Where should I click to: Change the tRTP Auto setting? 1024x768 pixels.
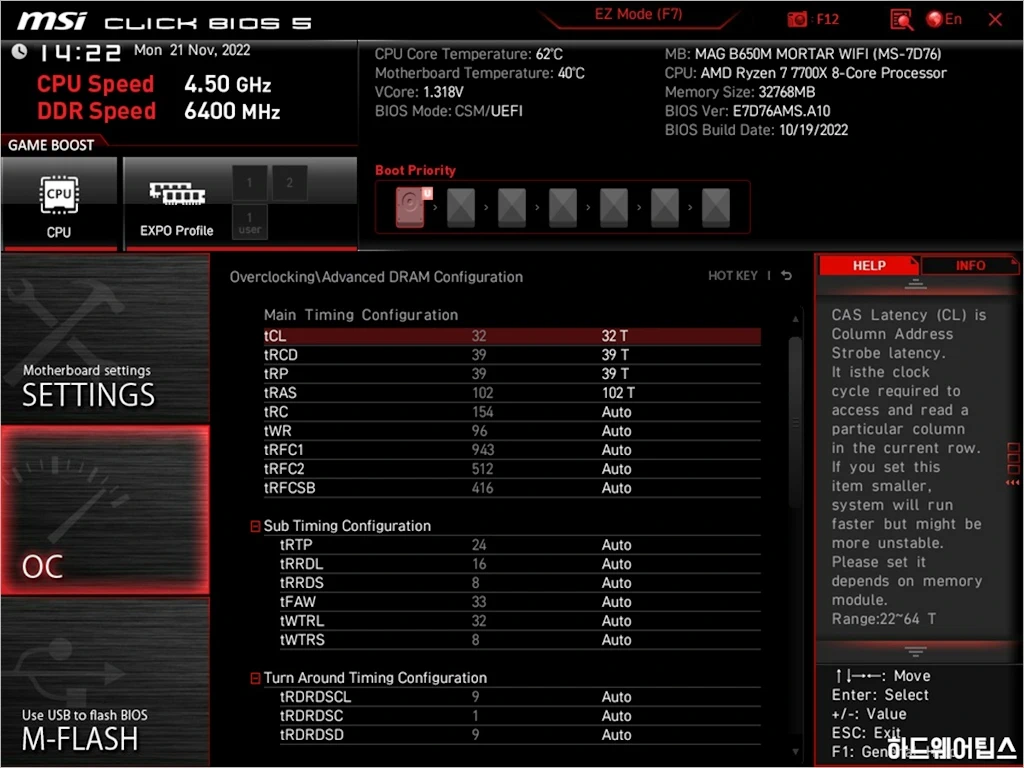[616, 545]
